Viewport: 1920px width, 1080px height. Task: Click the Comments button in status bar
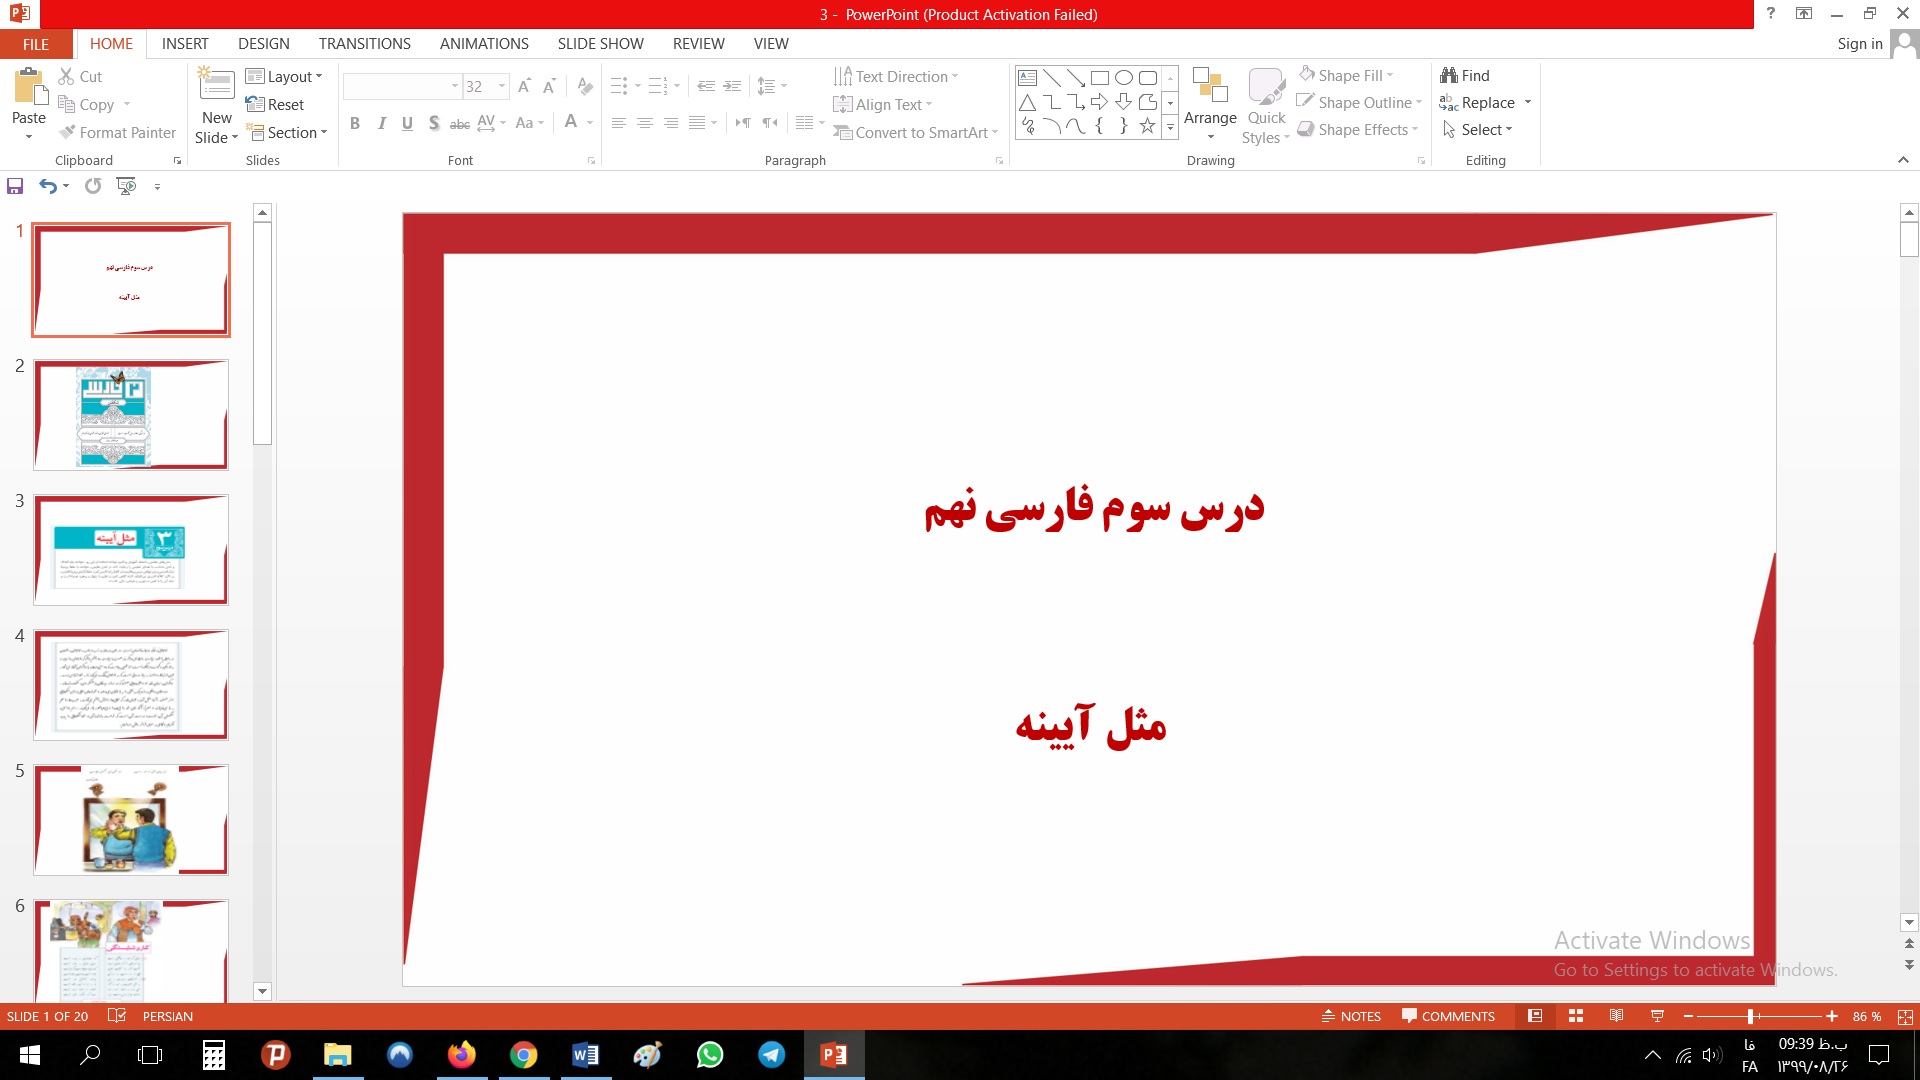click(x=1448, y=1016)
